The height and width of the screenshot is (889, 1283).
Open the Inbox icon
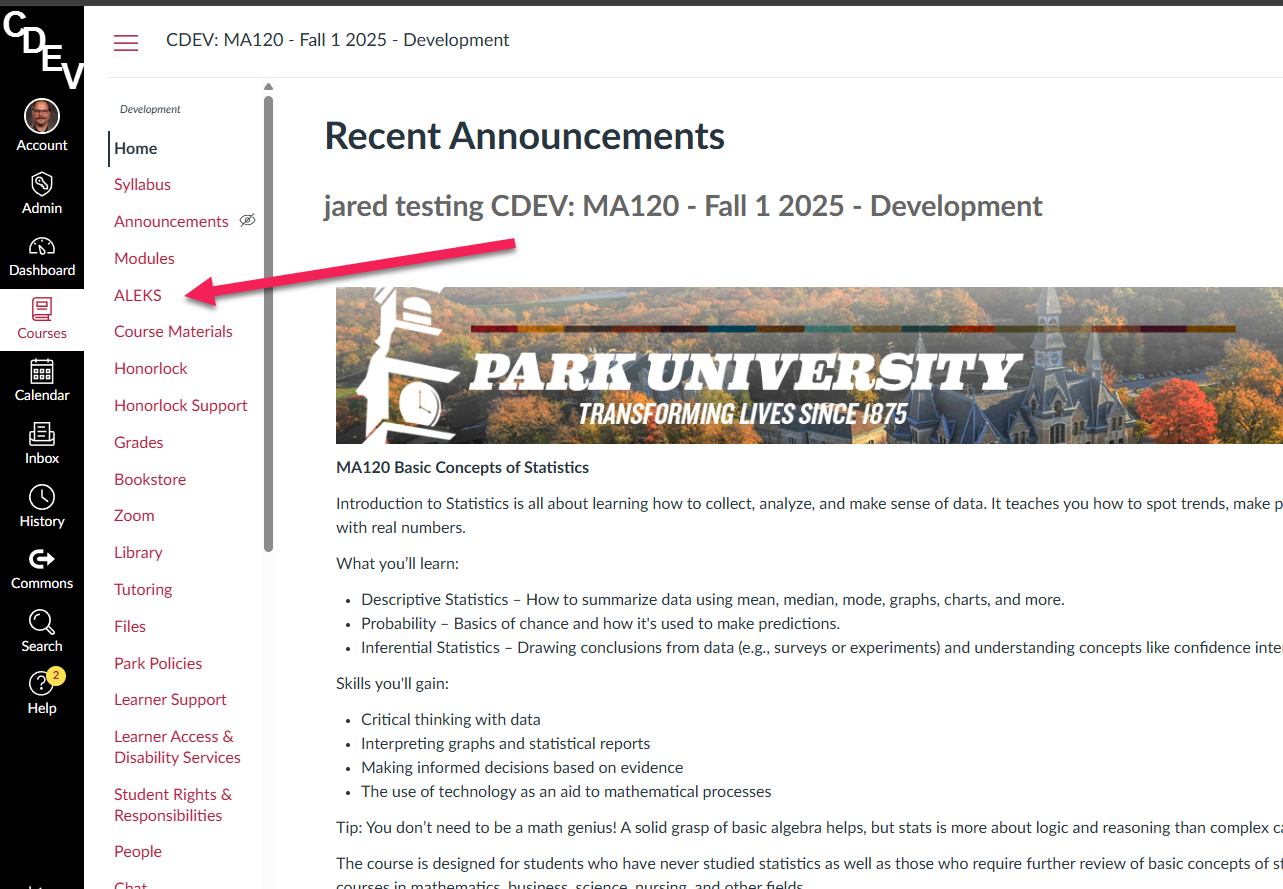click(42, 434)
